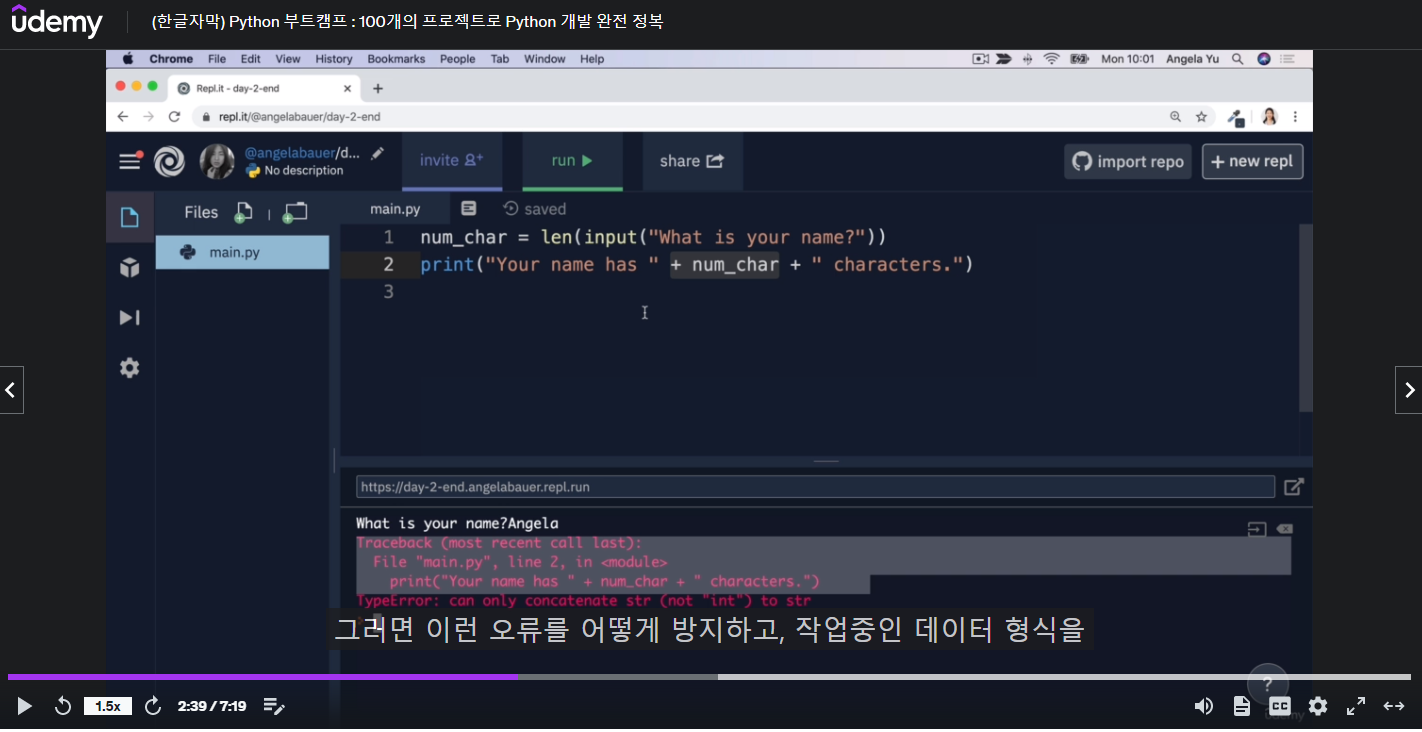Enter fullscreen mode
The height and width of the screenshot is (732, 1422).
coord(1356,706)
